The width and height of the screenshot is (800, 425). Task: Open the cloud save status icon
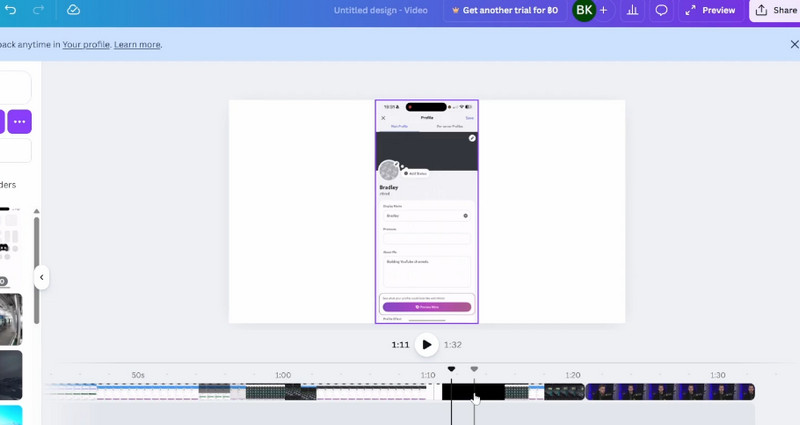pos(73,10)
